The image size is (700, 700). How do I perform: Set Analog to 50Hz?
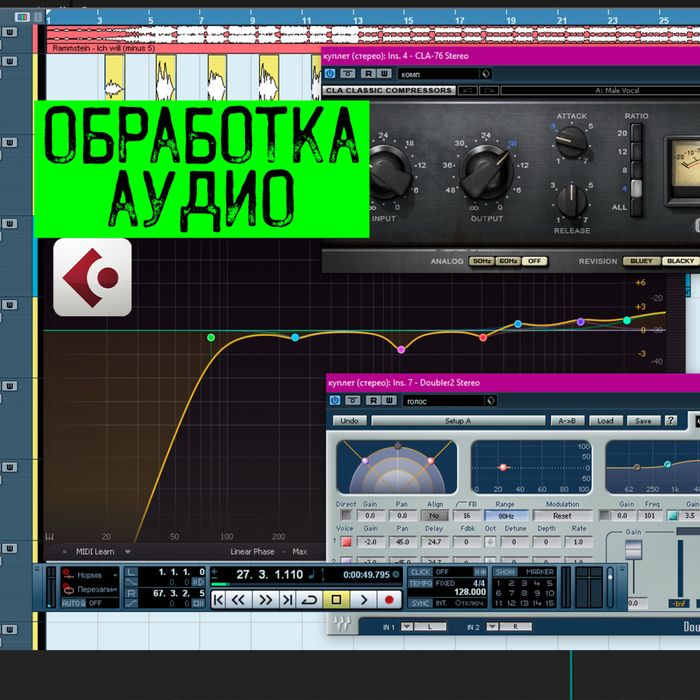(481, 261)
